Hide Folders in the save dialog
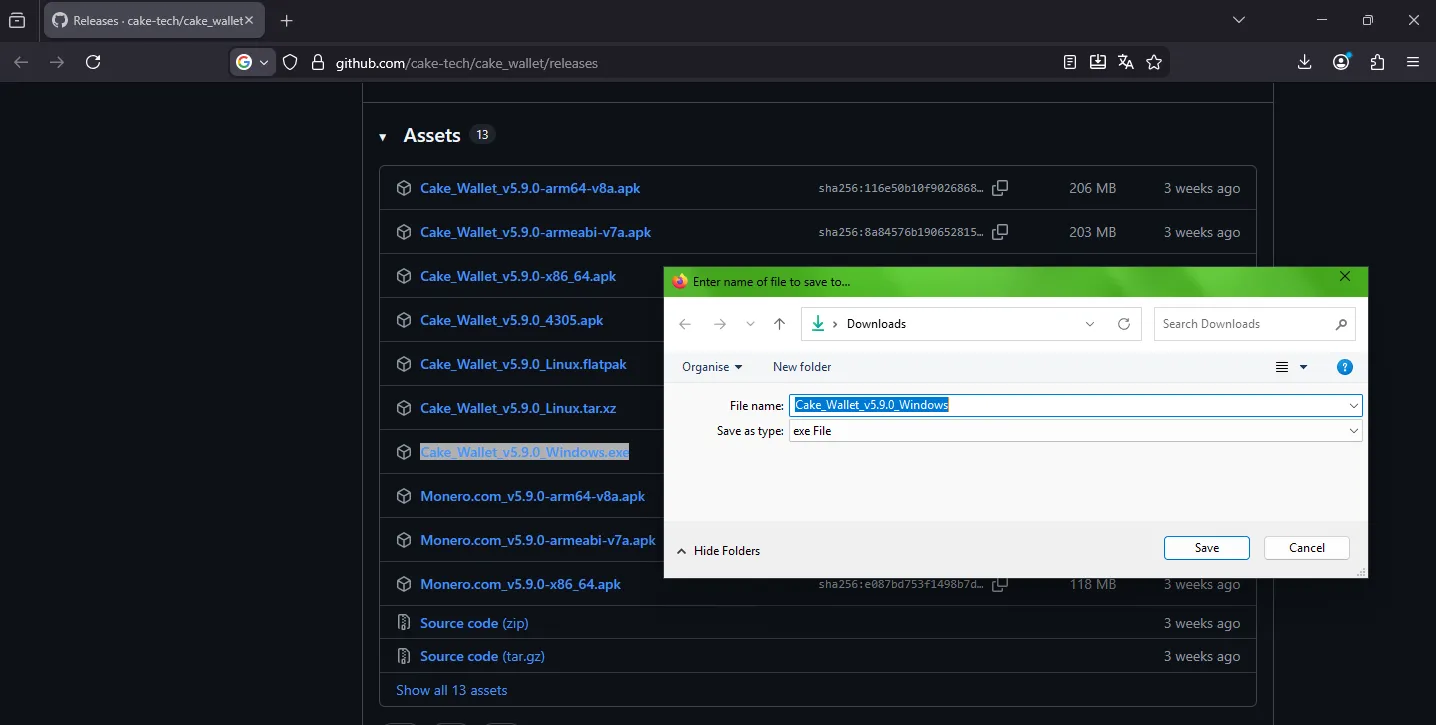Image resolution: width=1436 pixels, height=725 pixels. 718,551
